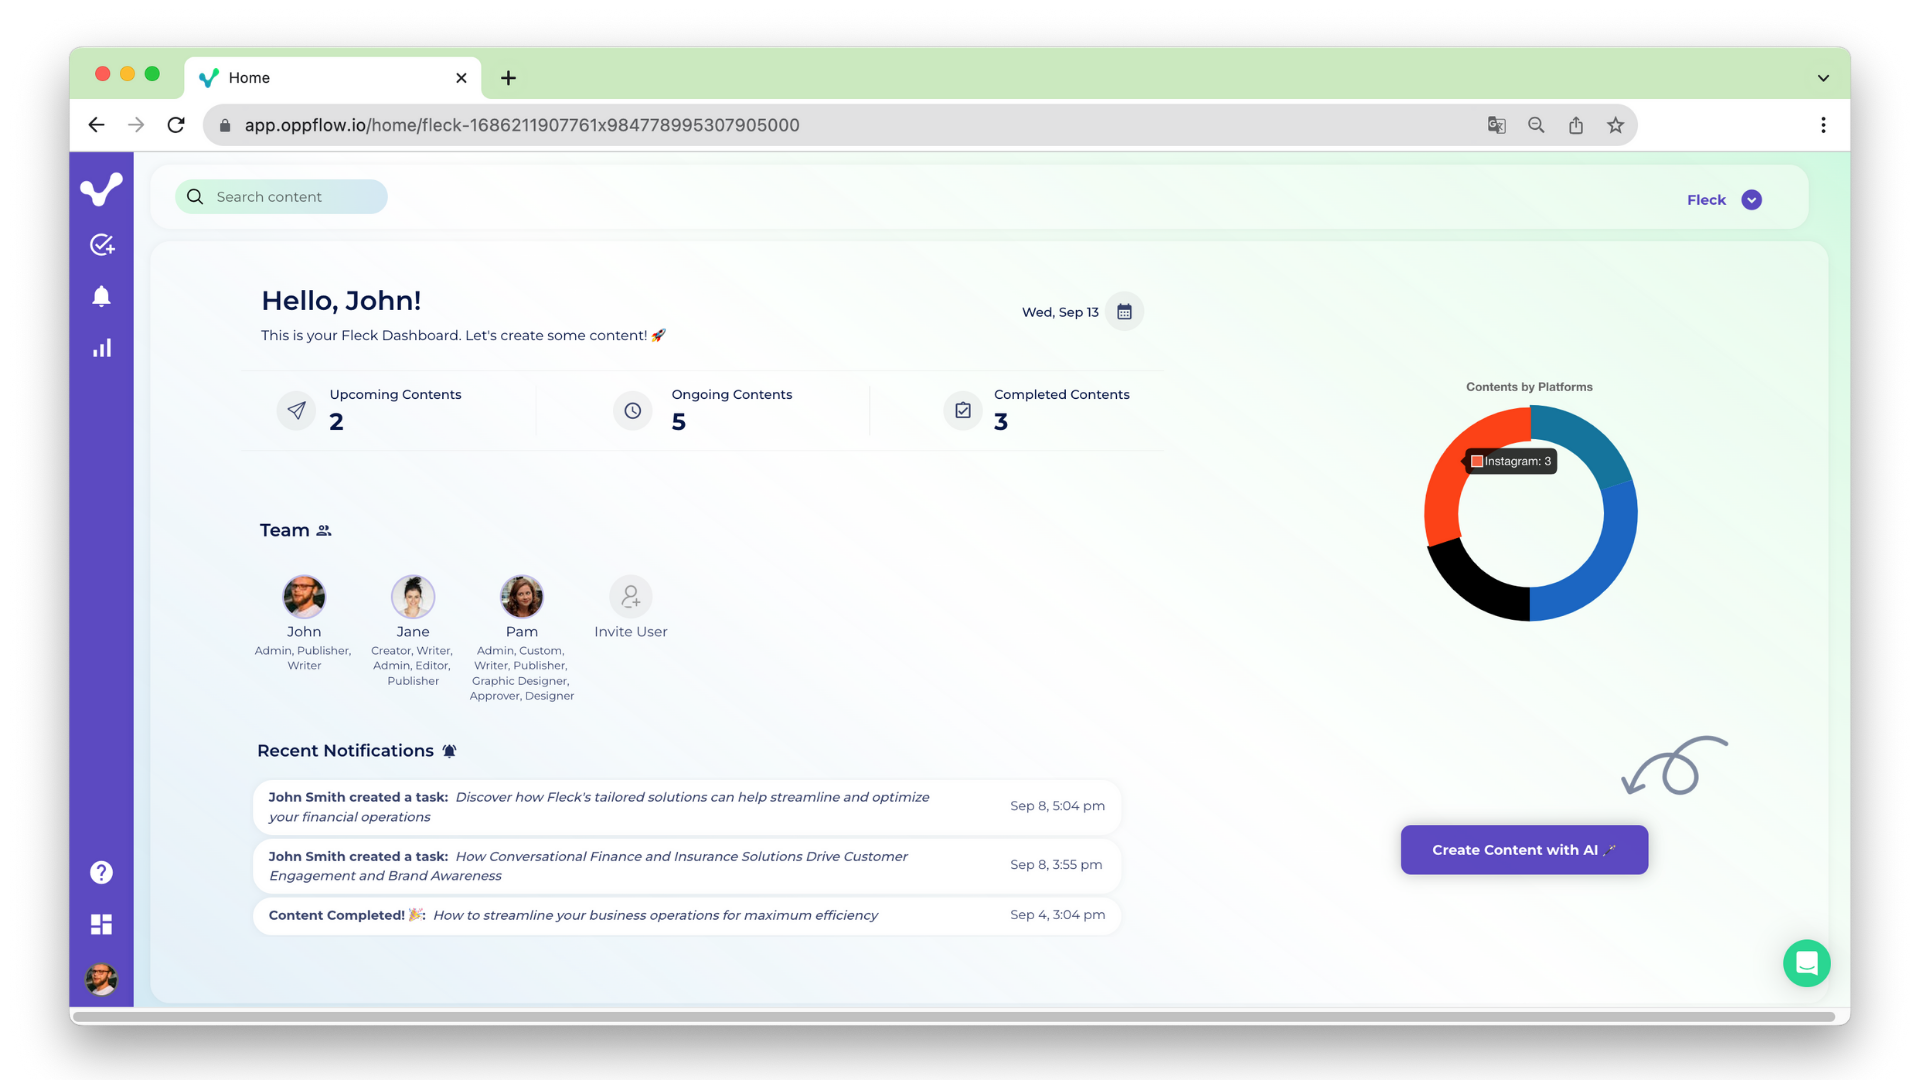This screenshot has width=1920, height=1080.
Task: Click the Create Content with AI button
Action: coord(1524,849)
